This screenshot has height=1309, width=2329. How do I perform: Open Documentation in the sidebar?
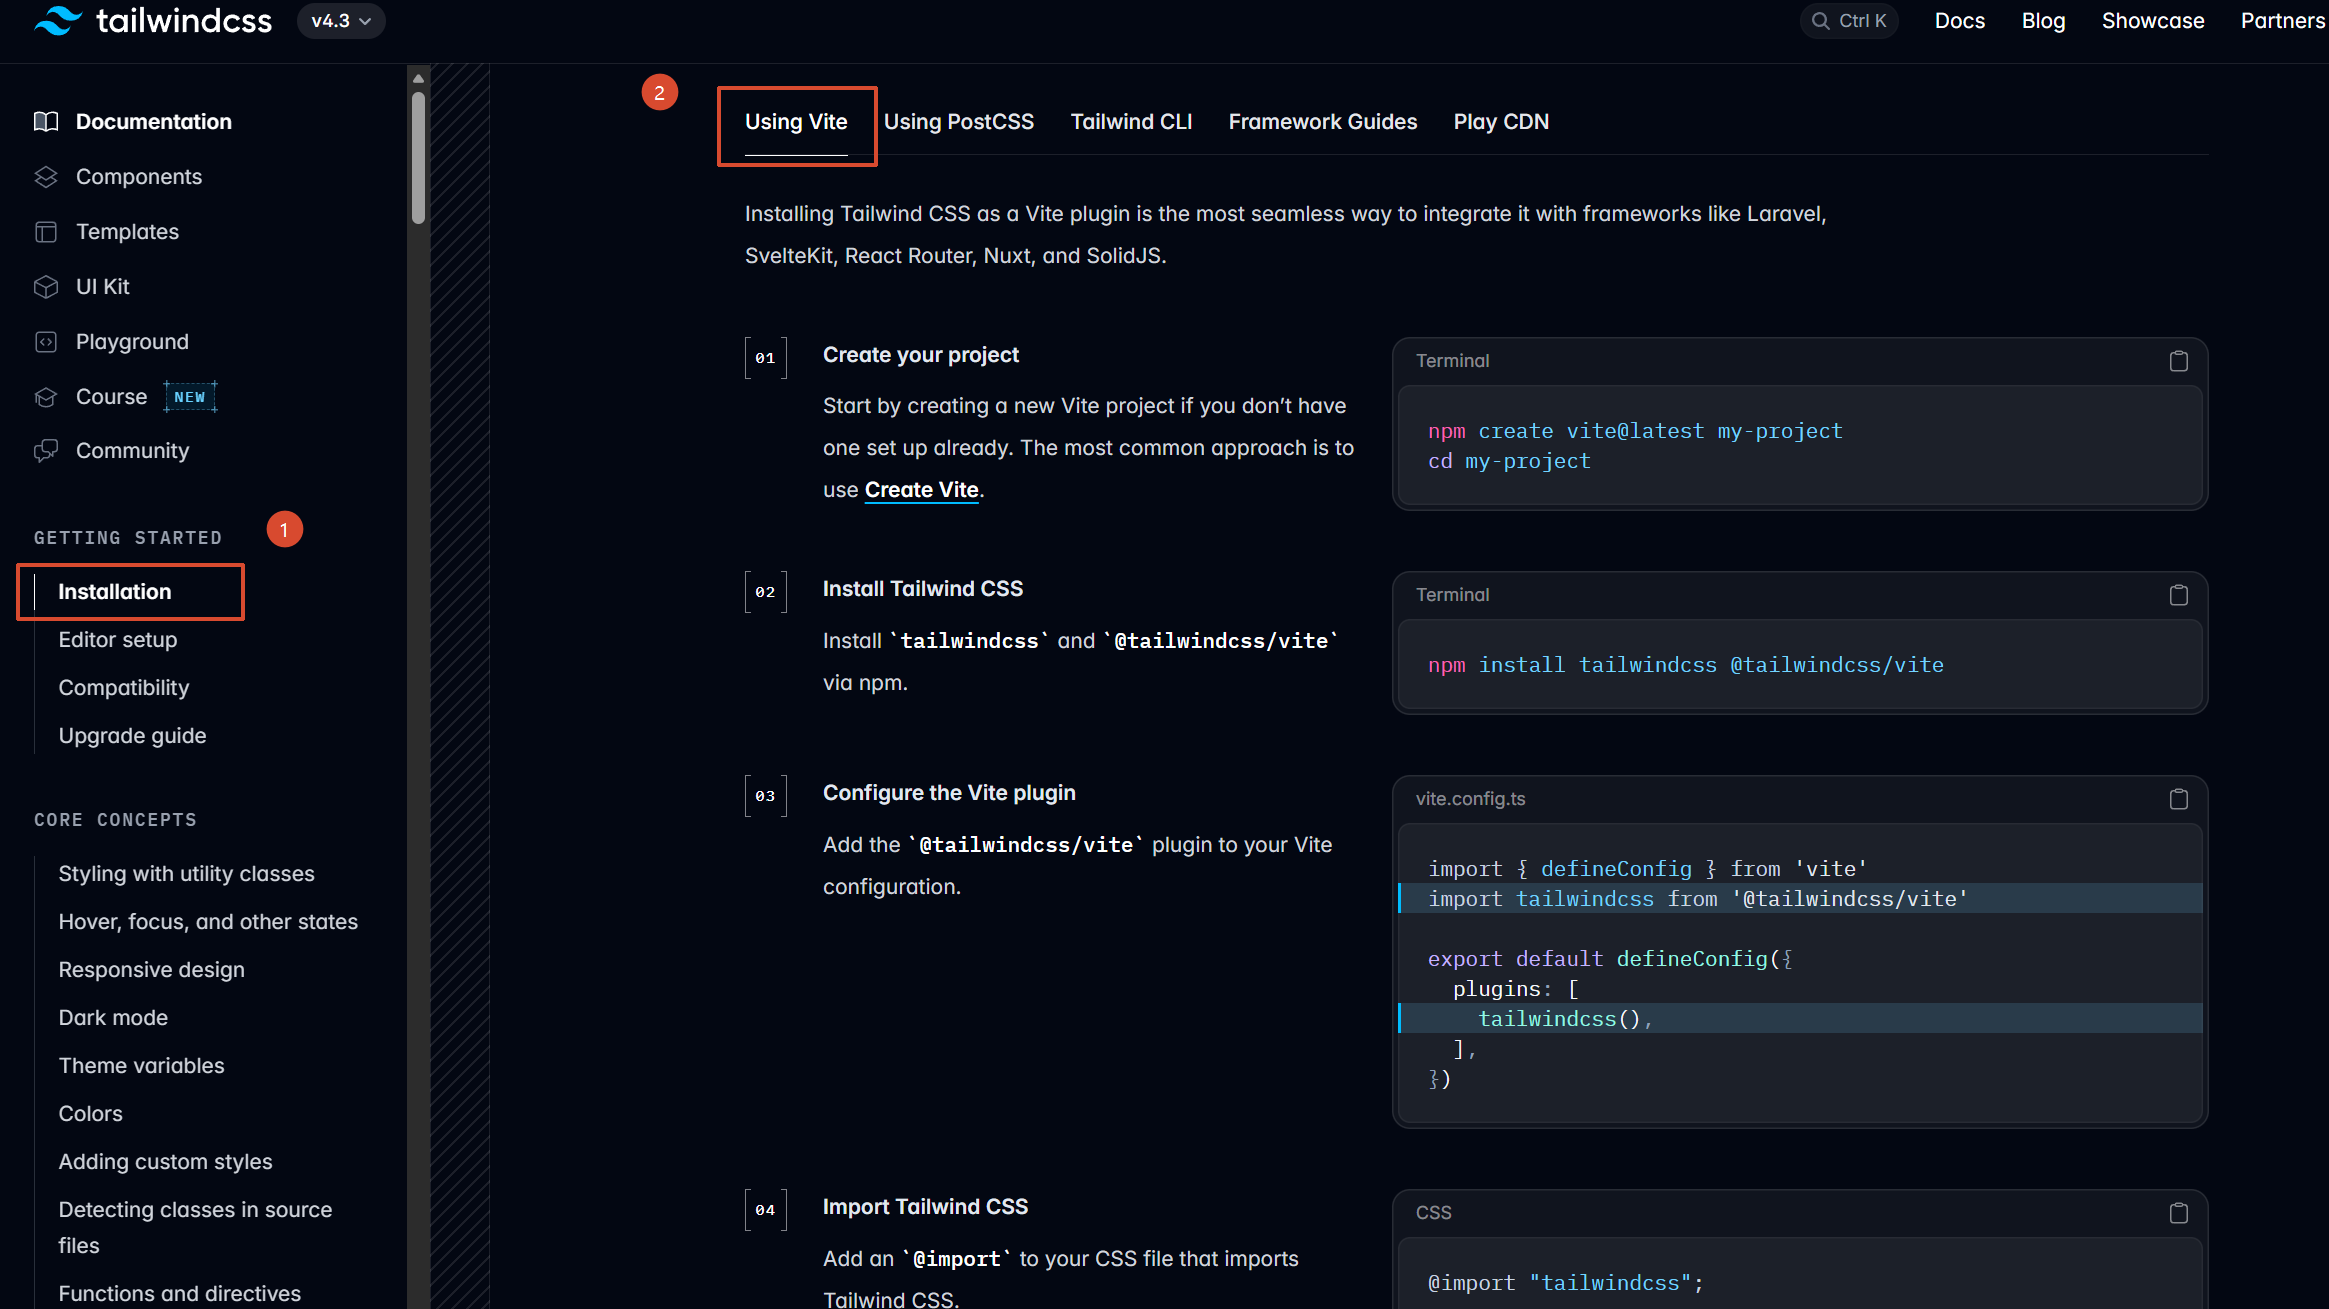coord(154,122)
